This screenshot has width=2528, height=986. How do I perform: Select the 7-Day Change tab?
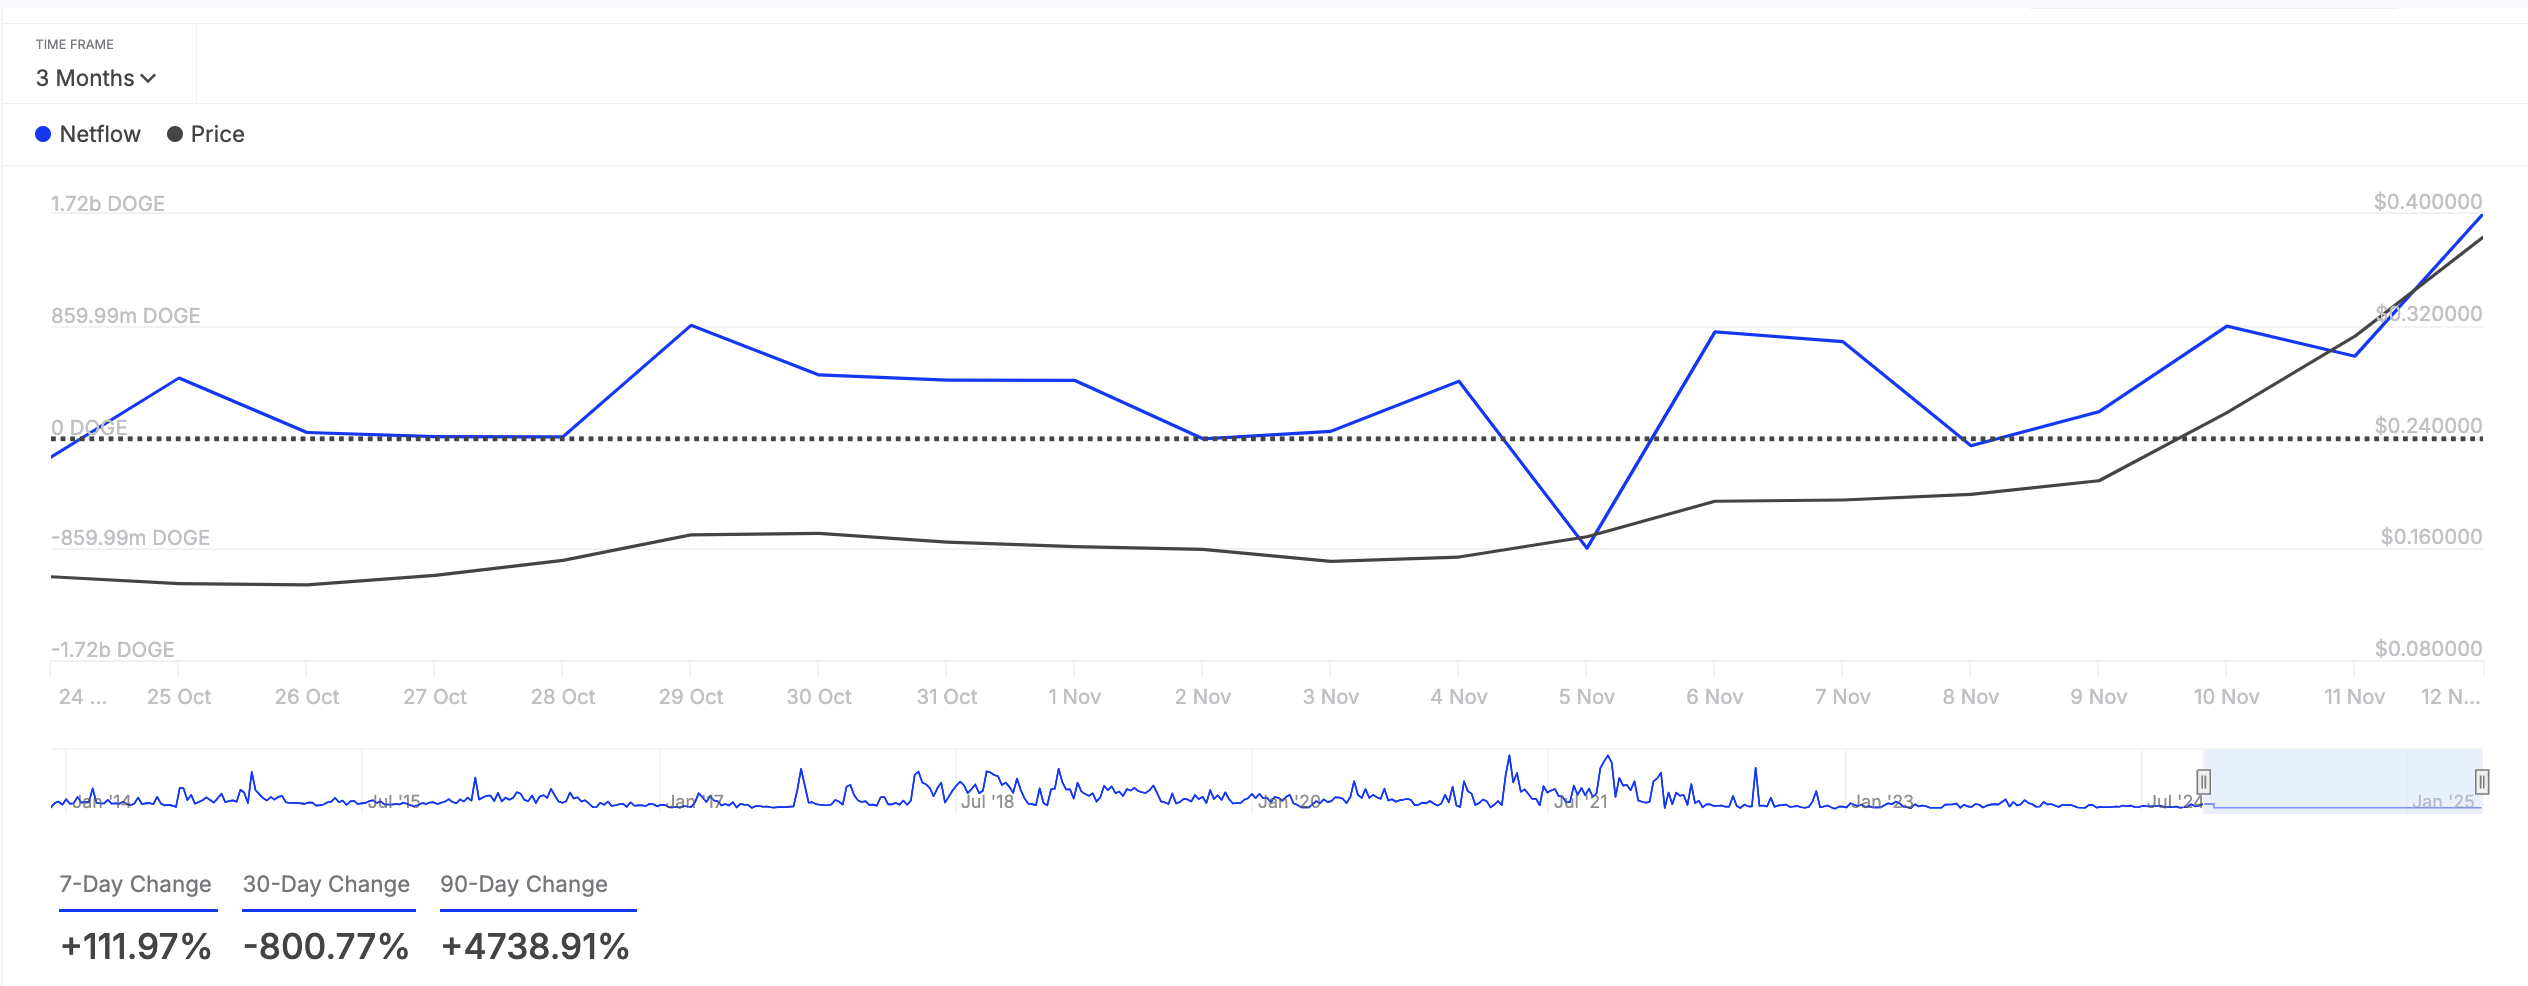tap(136, 885)
